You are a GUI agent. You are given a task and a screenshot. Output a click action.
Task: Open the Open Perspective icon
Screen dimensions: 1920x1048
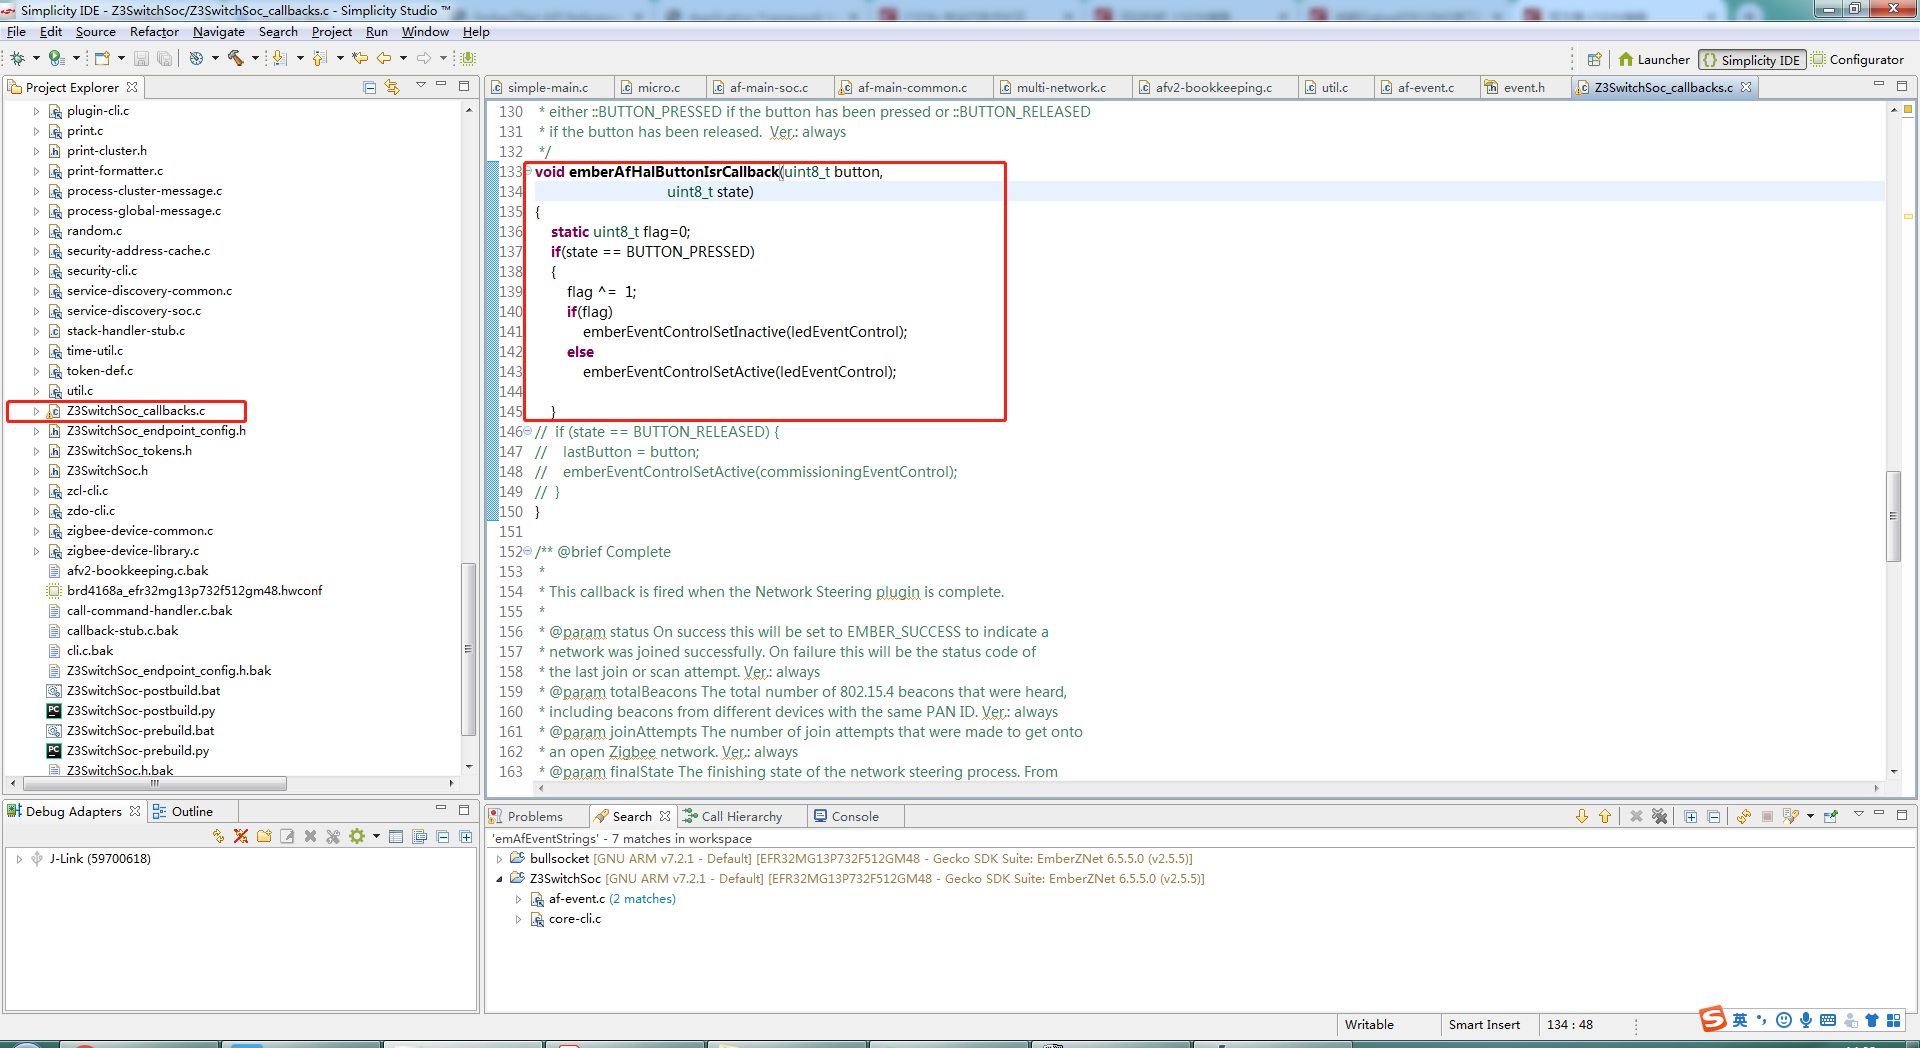tap(1595, 59)
